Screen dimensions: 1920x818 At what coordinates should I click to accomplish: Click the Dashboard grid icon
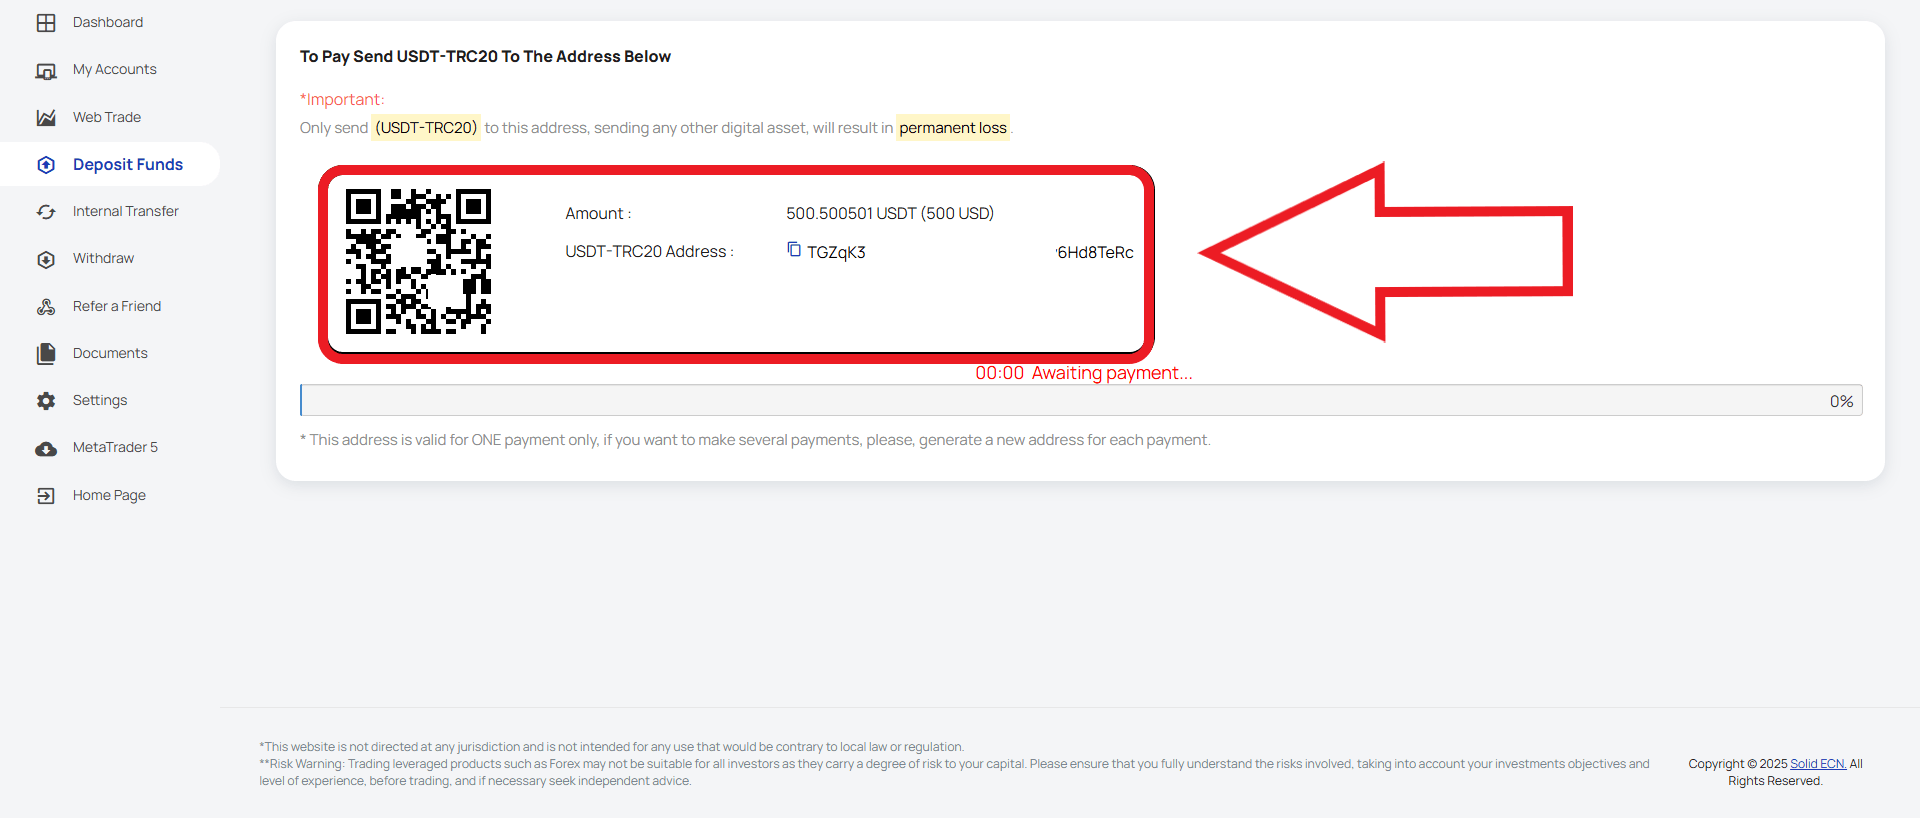pos(46,23)
